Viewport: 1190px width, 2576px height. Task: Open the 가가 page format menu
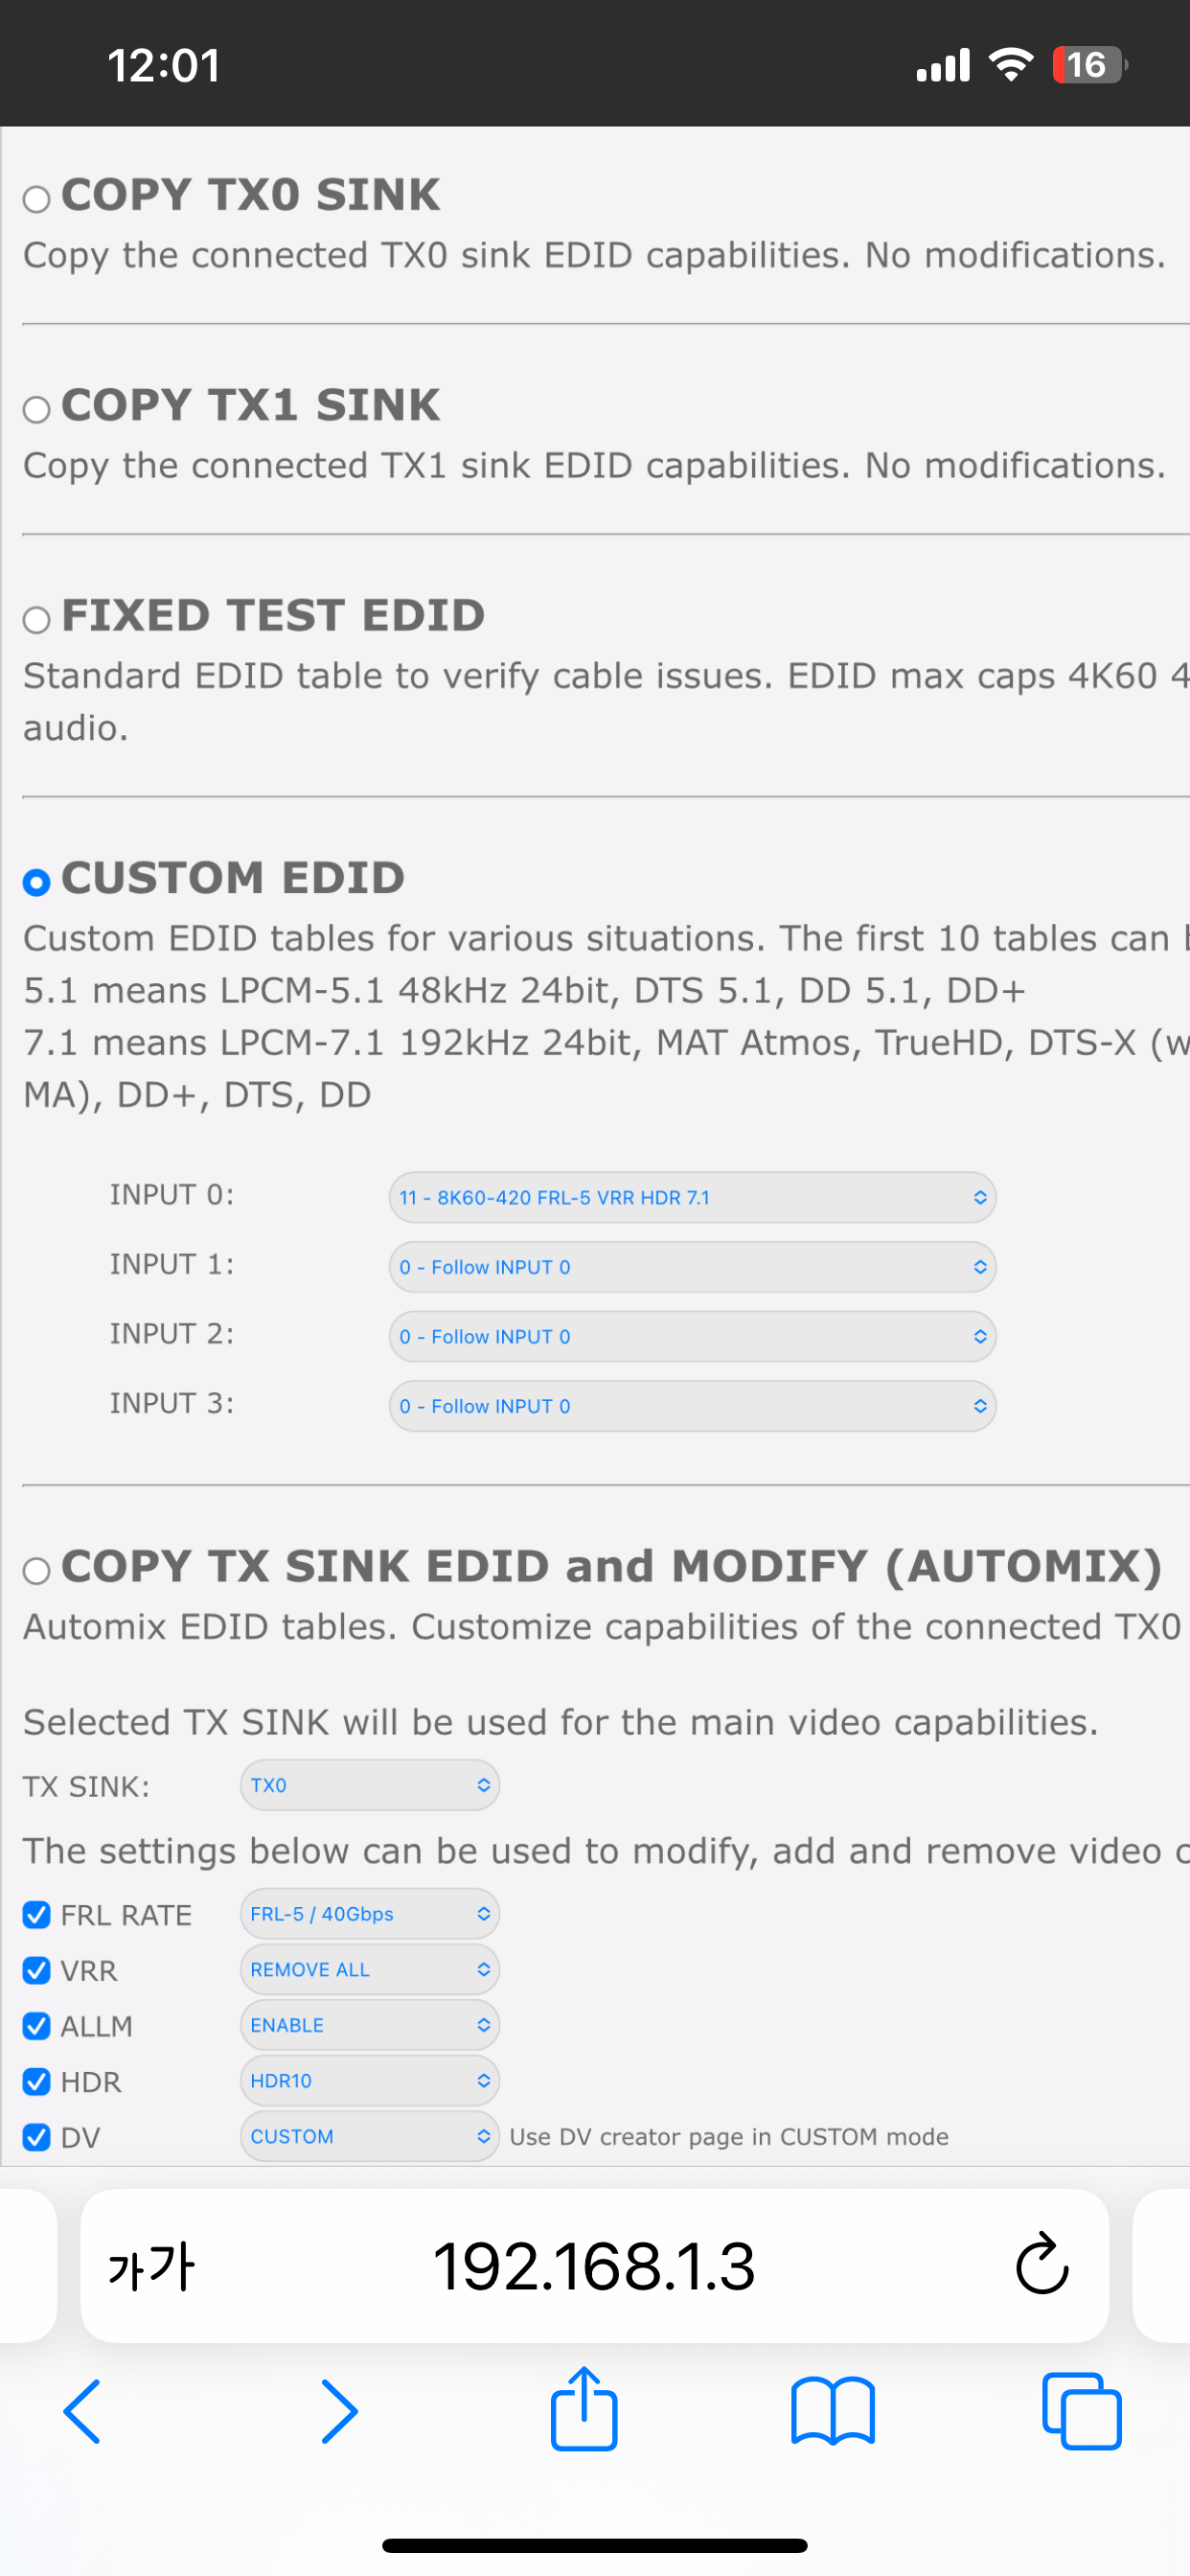coord(151,2266)
